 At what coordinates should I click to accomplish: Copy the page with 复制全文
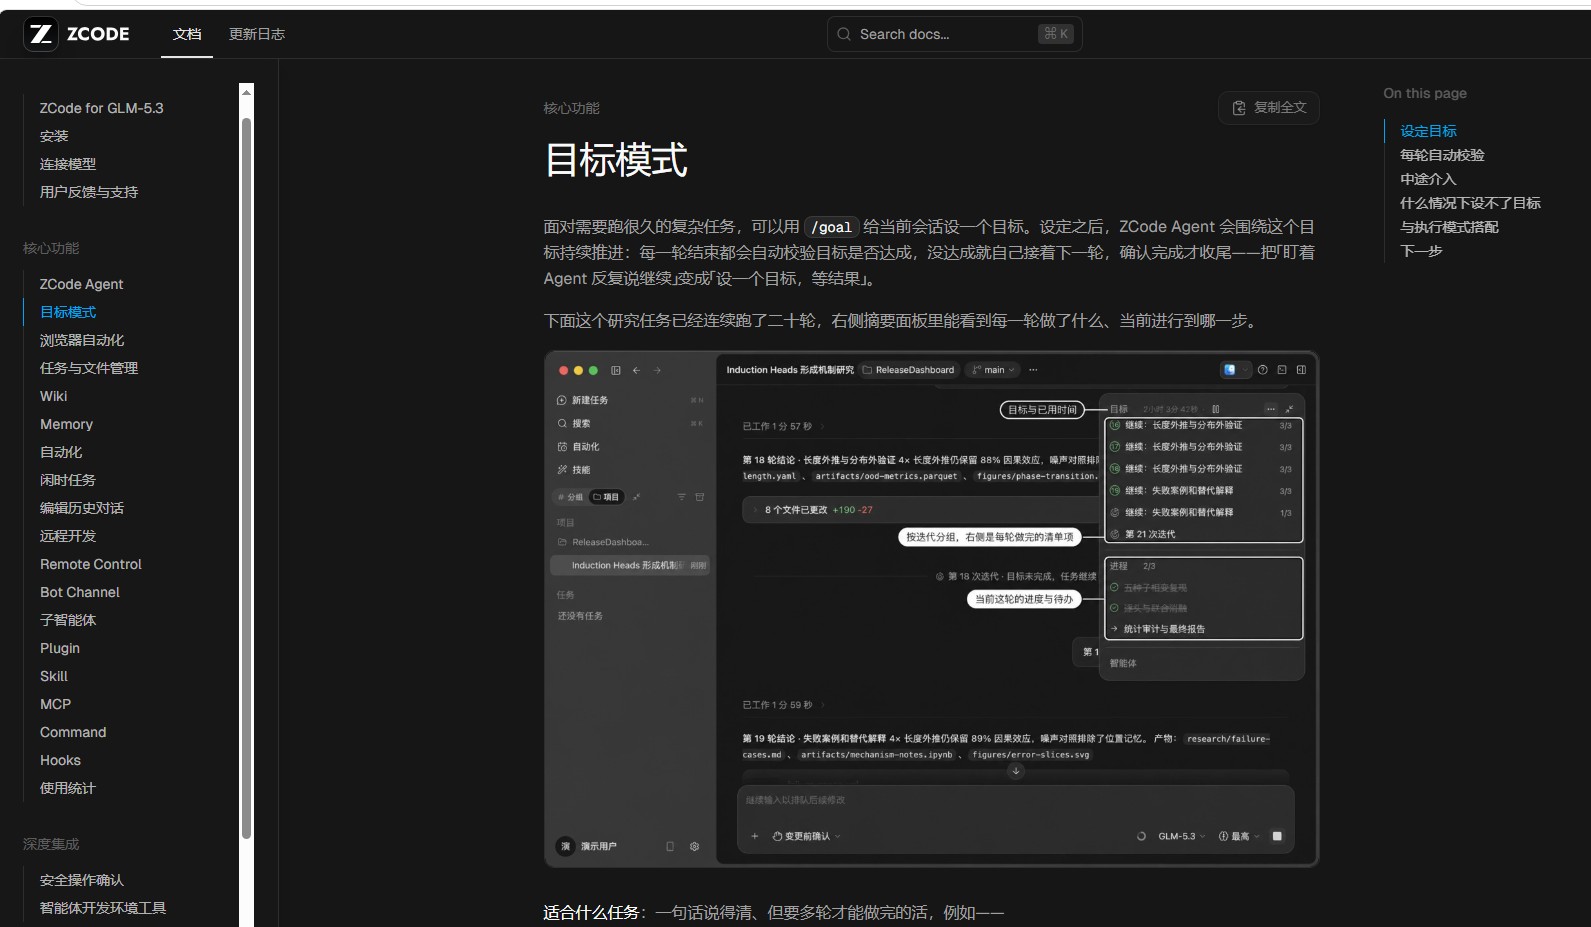click(x=1269, y=108)
